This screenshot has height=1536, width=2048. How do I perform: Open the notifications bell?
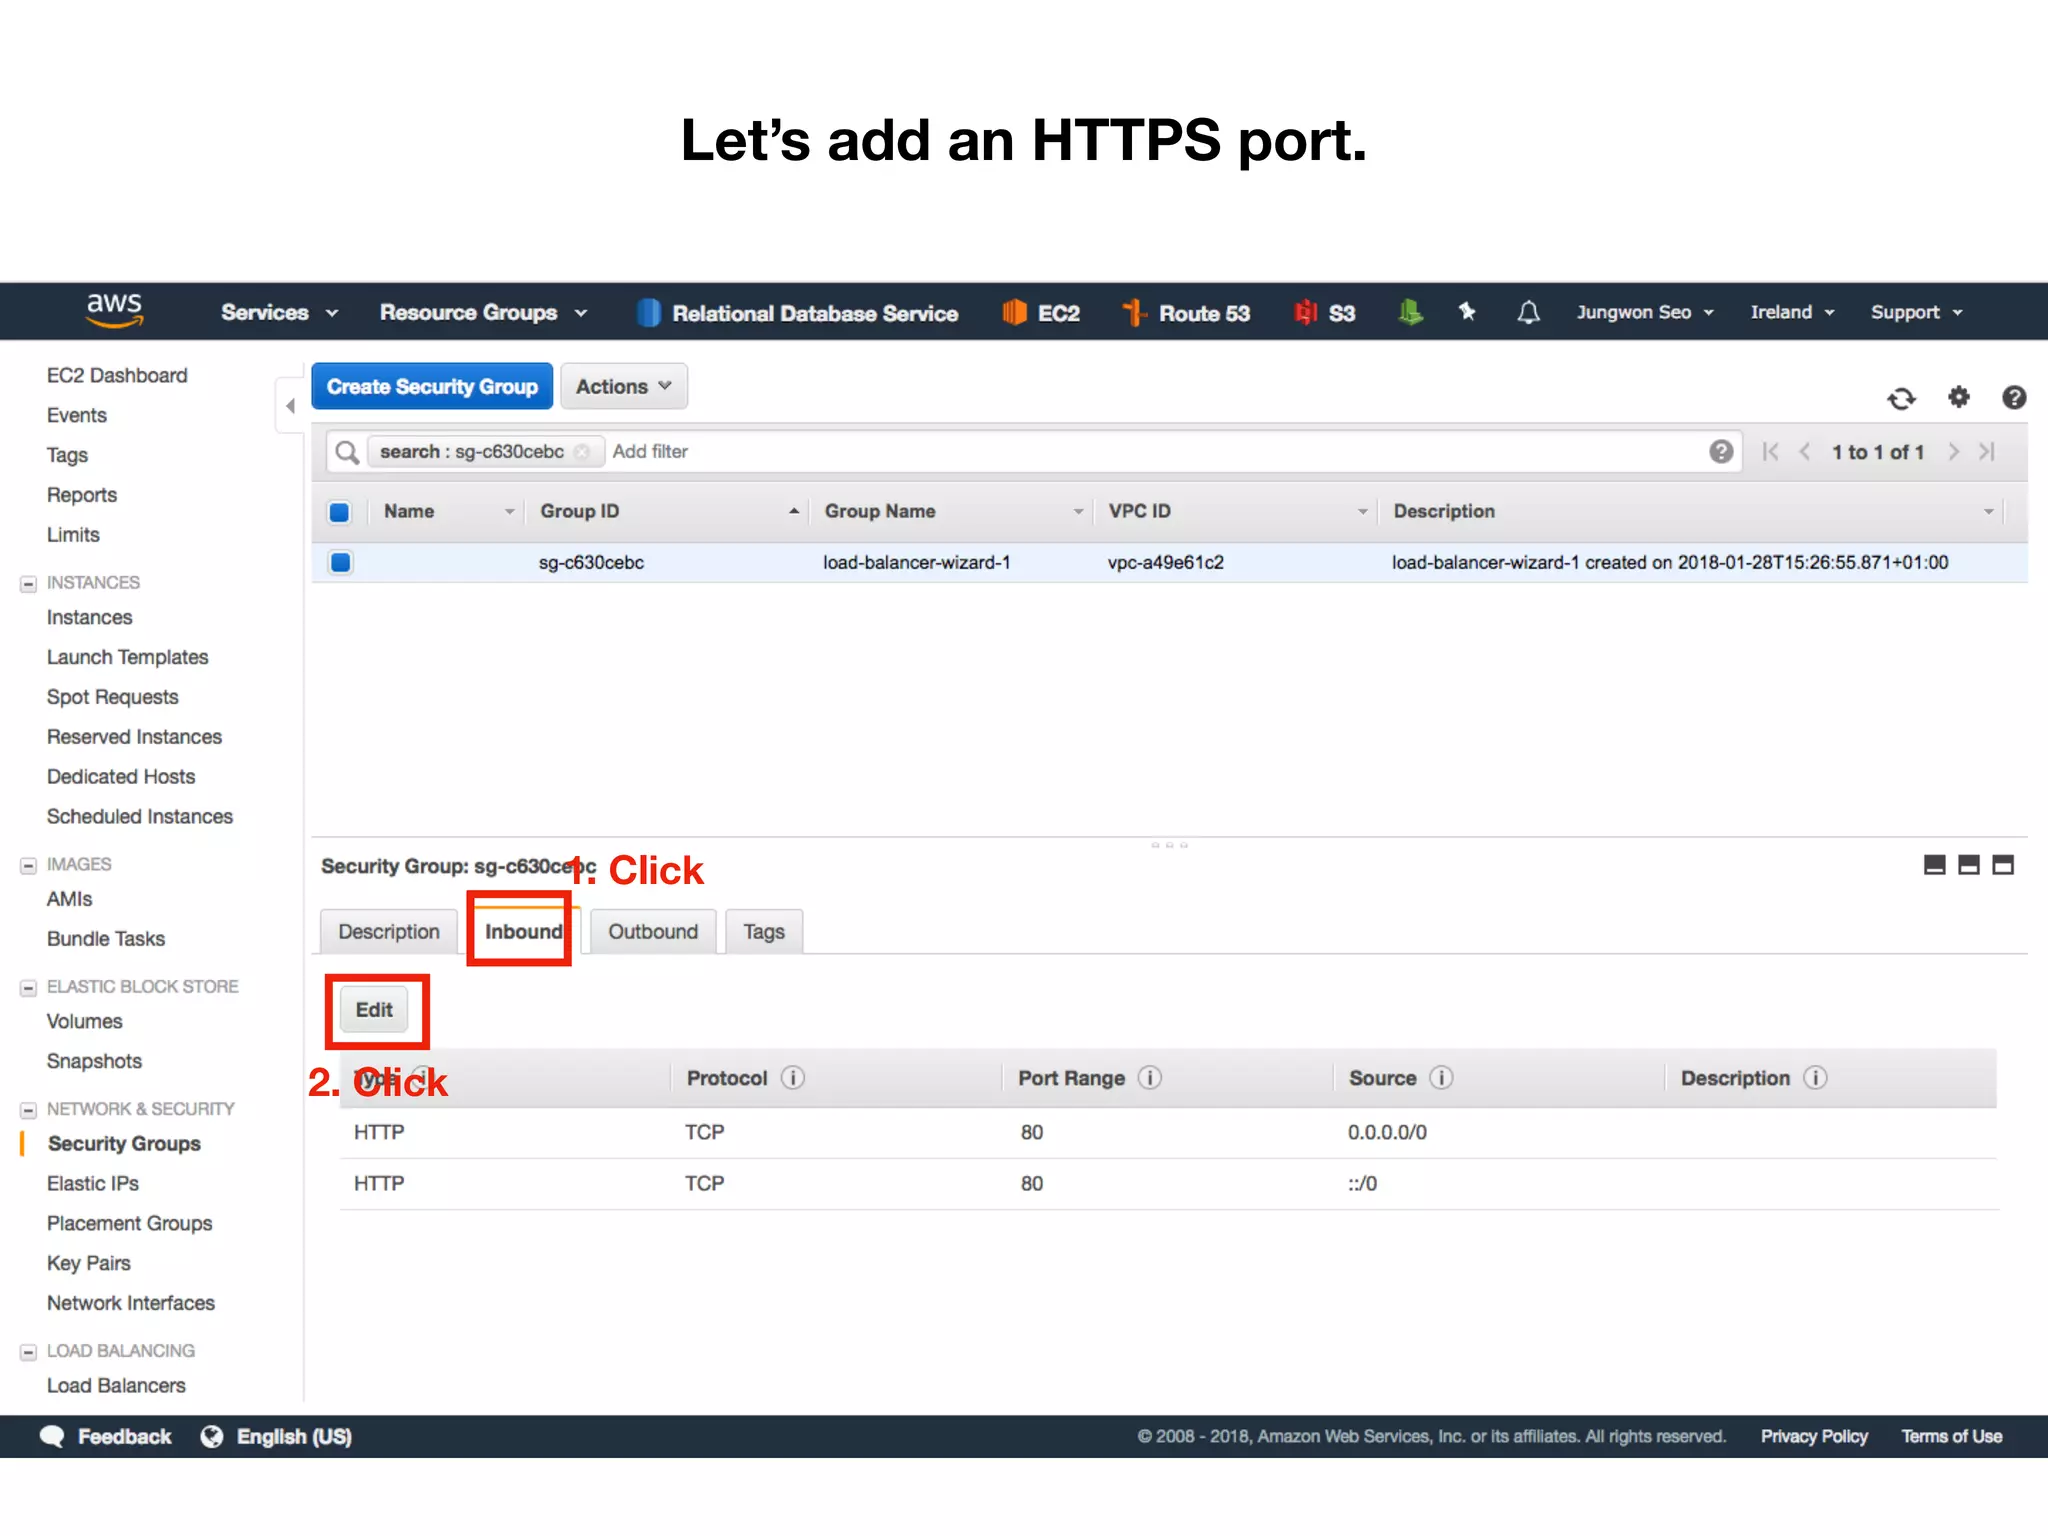[1528, 313]
